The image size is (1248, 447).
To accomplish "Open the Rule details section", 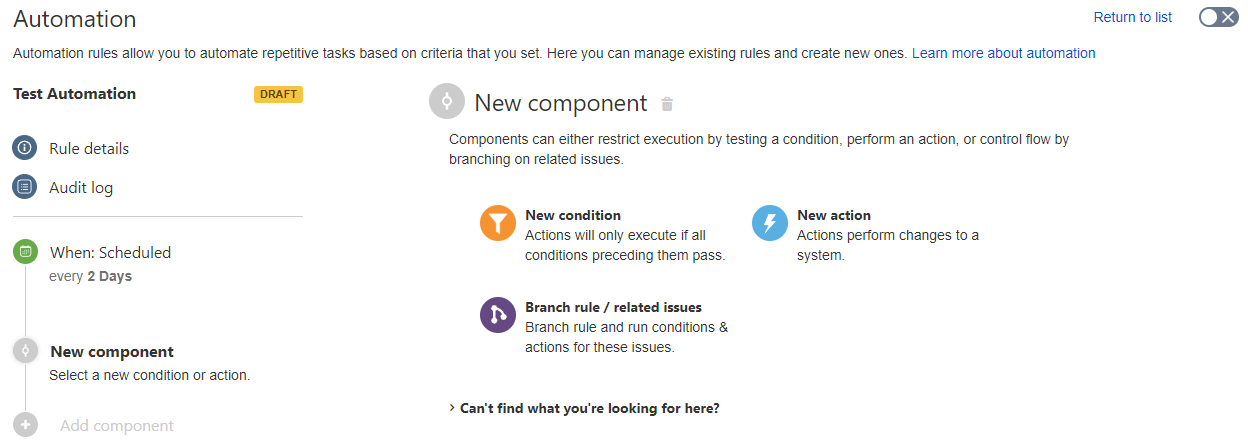I will click(89, 148).
